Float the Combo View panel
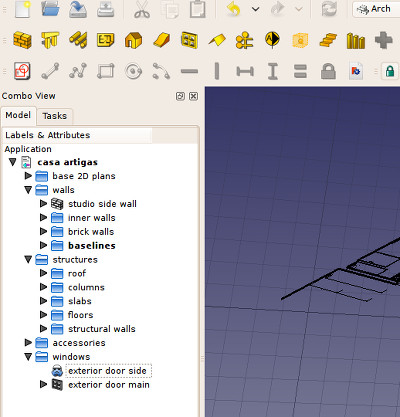The height and width of the screenshot is (417, 400). coord(180,96)
